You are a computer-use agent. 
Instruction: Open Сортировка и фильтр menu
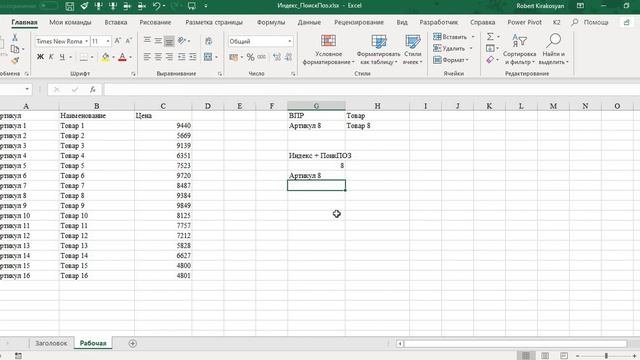coord(520,49)
